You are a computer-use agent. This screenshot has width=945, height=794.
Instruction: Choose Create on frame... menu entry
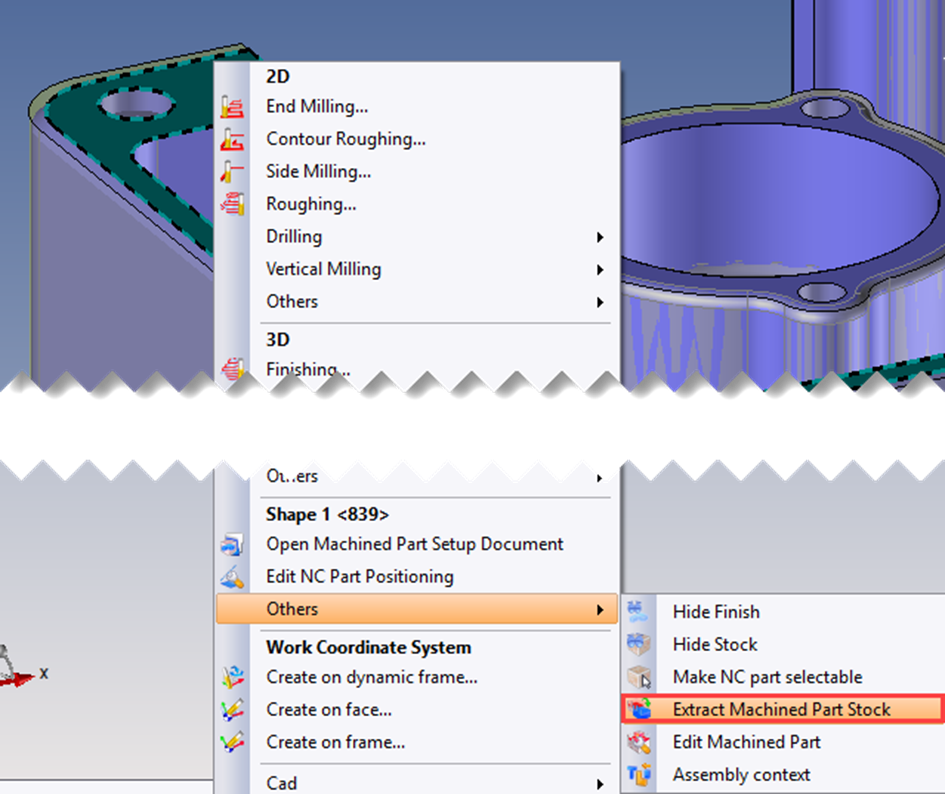pyautogui.click(x=335, y=742)
